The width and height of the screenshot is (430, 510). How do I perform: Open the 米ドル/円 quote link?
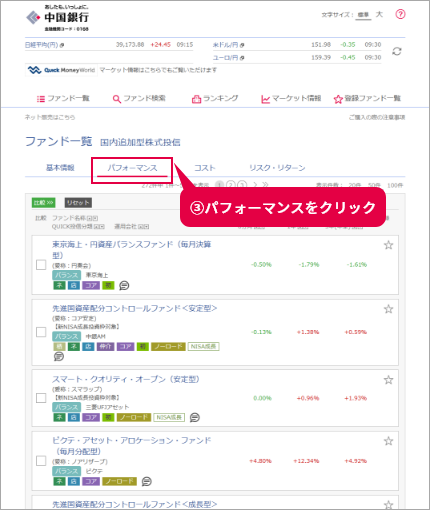pos(226,45)
